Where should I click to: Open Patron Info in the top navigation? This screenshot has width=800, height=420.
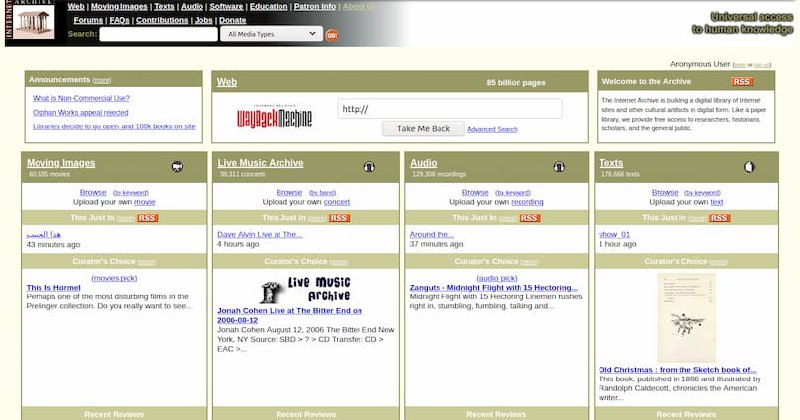(315, 7)
